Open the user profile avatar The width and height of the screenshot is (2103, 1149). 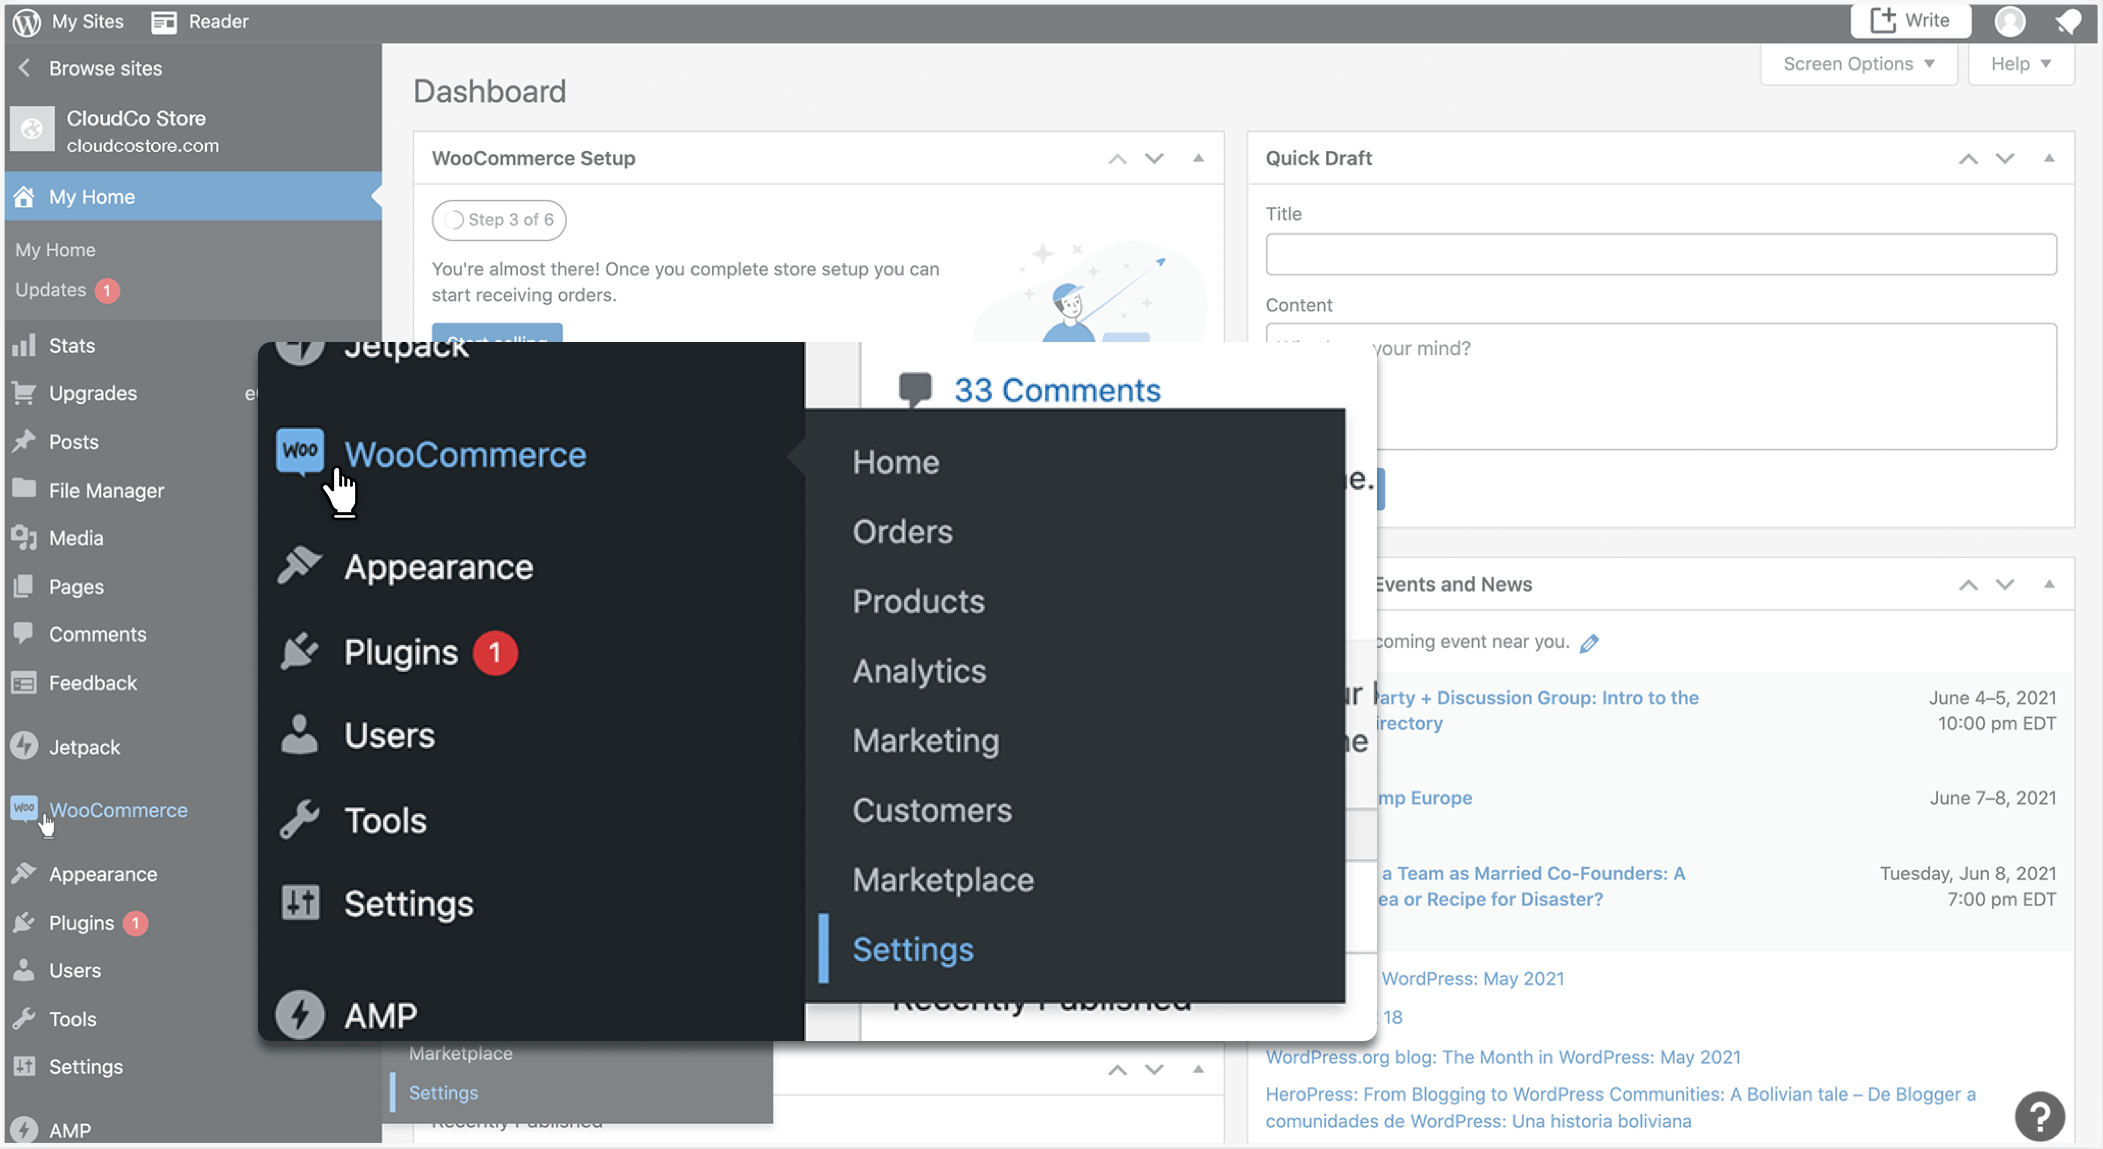point(2010,21)
